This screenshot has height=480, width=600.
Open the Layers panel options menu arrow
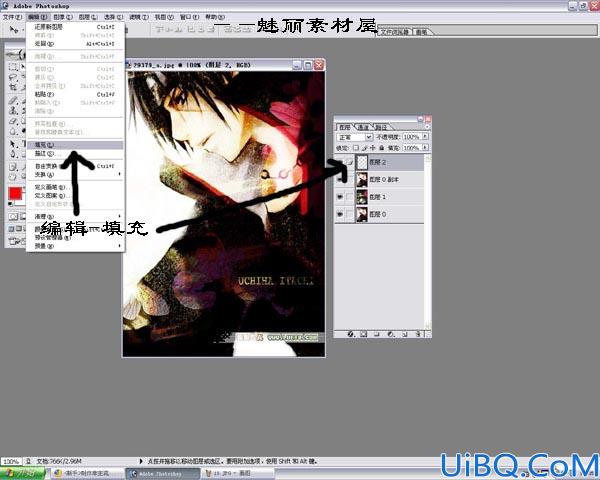pos(427,127)
